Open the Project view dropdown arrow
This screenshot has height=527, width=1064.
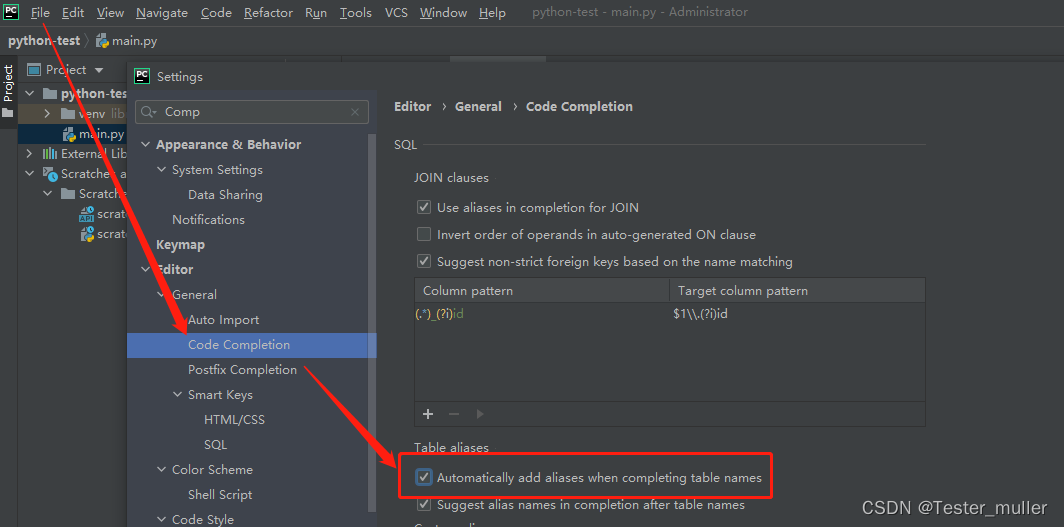coord(99,70)
